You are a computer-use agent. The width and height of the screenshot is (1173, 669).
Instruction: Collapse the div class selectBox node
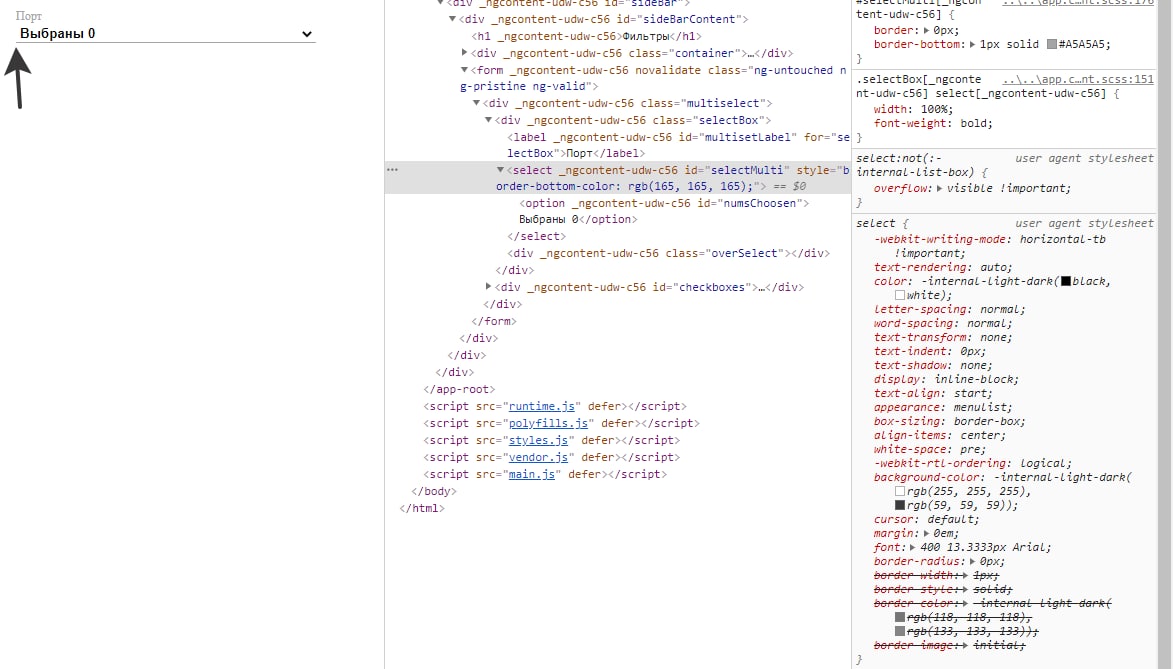pos(489,120)
